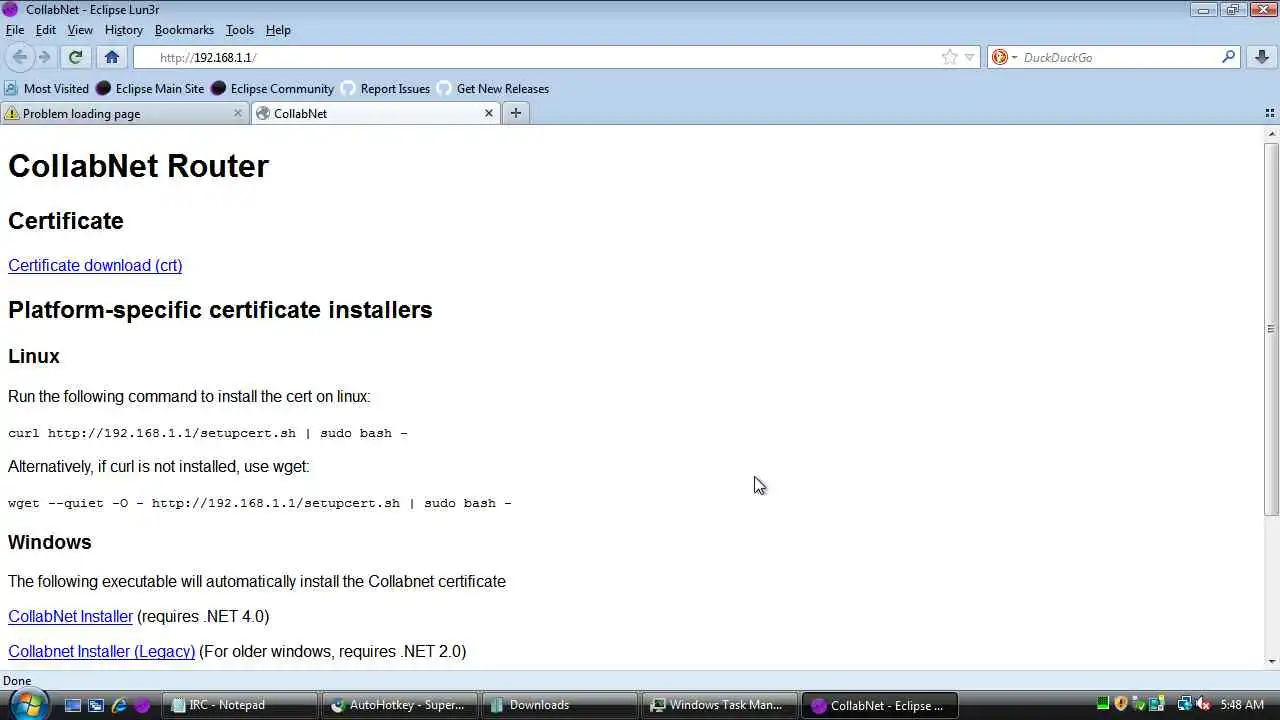Open the tab groups icon
1280x720 pixels.
1270,113
